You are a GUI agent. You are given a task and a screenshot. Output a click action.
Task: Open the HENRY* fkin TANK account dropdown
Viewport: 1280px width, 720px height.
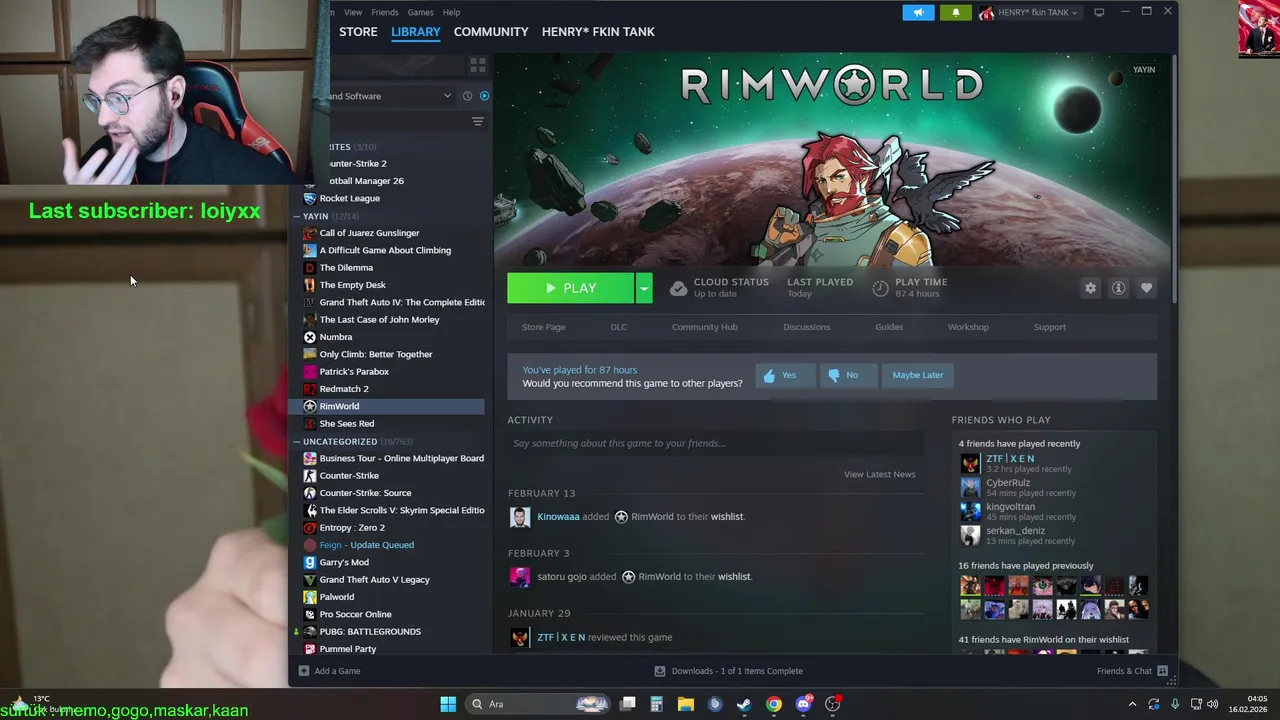(x=1029, y=12)
